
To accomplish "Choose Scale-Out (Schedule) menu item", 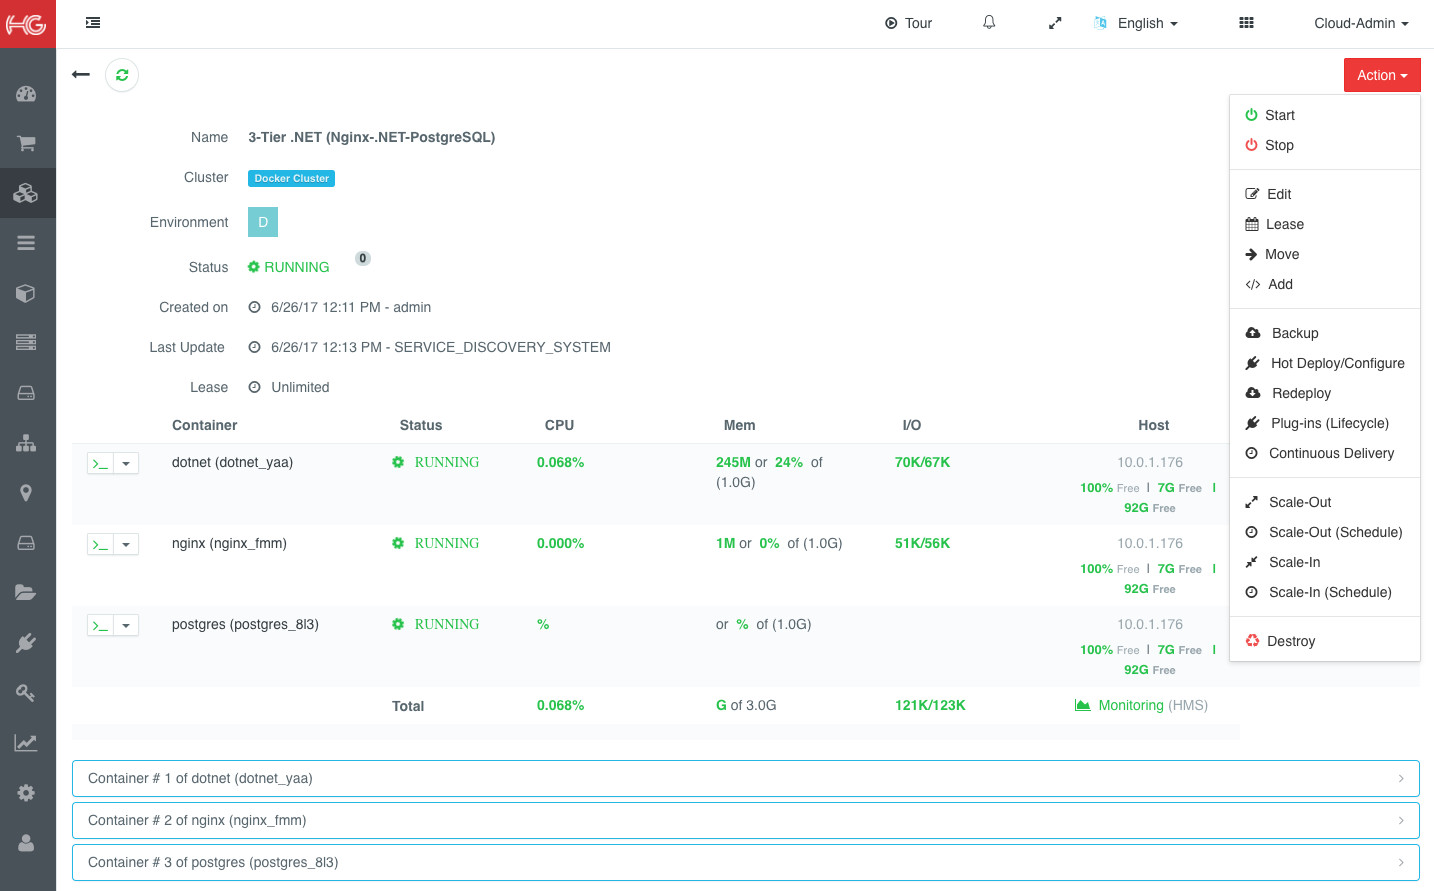I will pos(1325,532).
